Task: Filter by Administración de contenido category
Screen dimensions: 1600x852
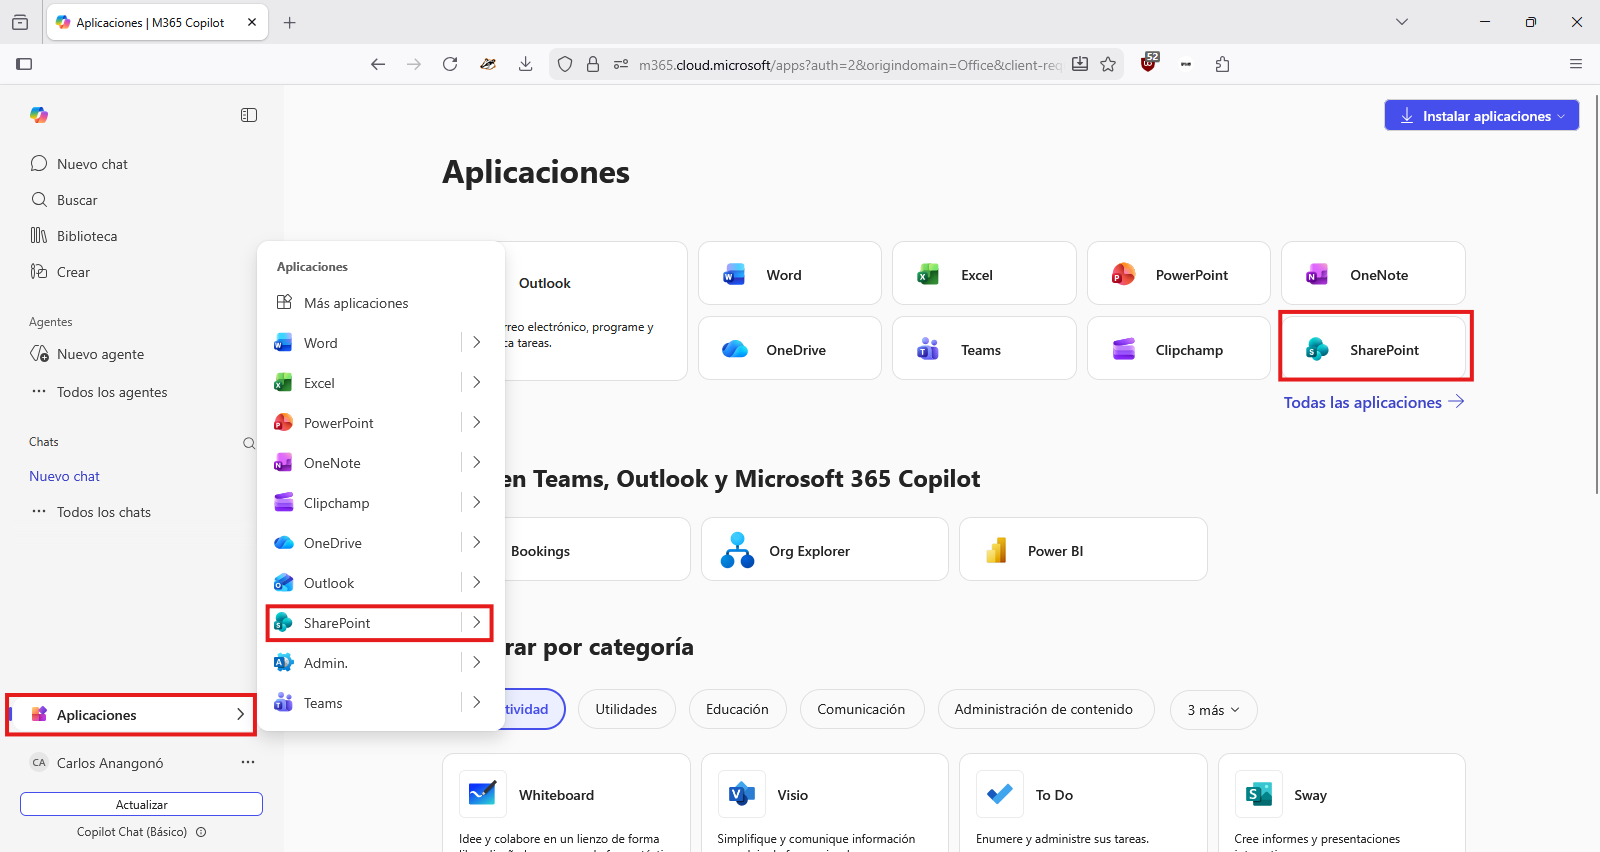Action: 1044,709
